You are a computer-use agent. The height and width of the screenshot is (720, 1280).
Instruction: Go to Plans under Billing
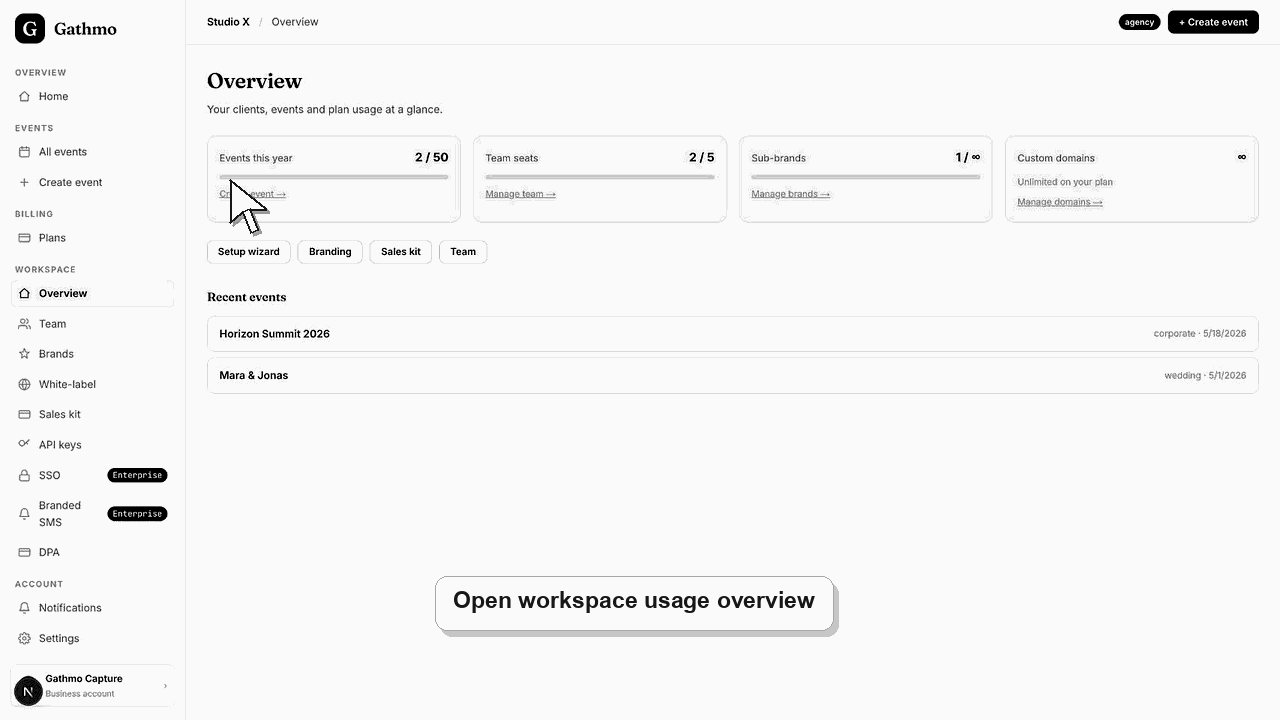point(92,238)
